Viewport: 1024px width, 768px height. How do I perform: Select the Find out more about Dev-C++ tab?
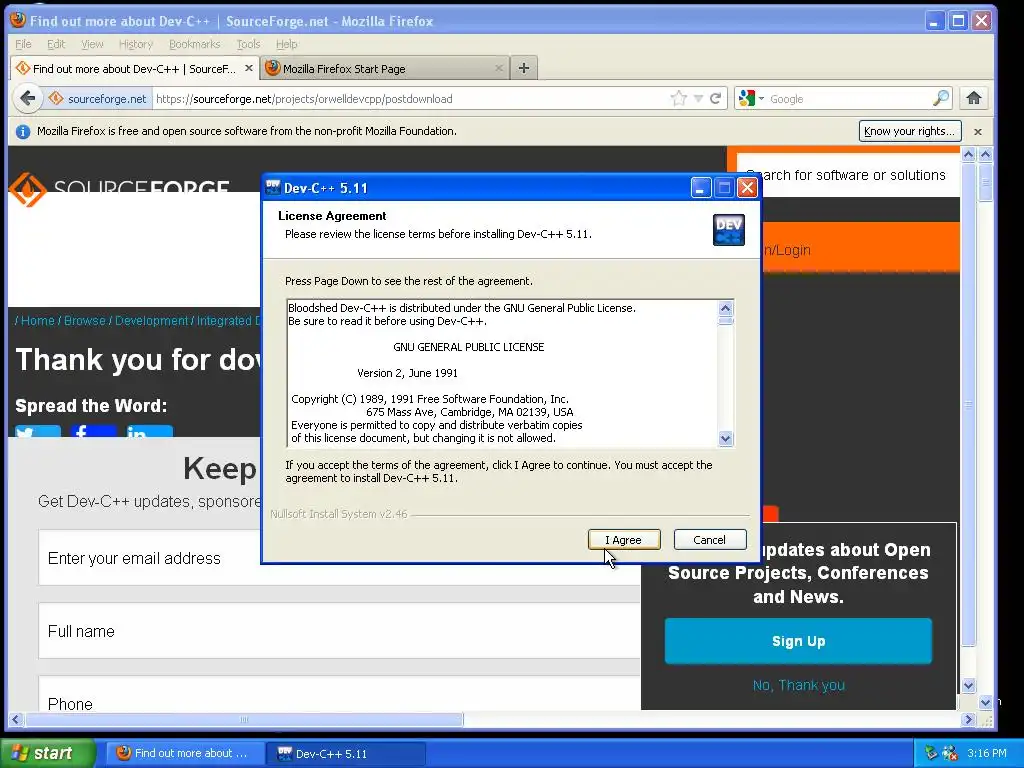click(x=134, y=69)
